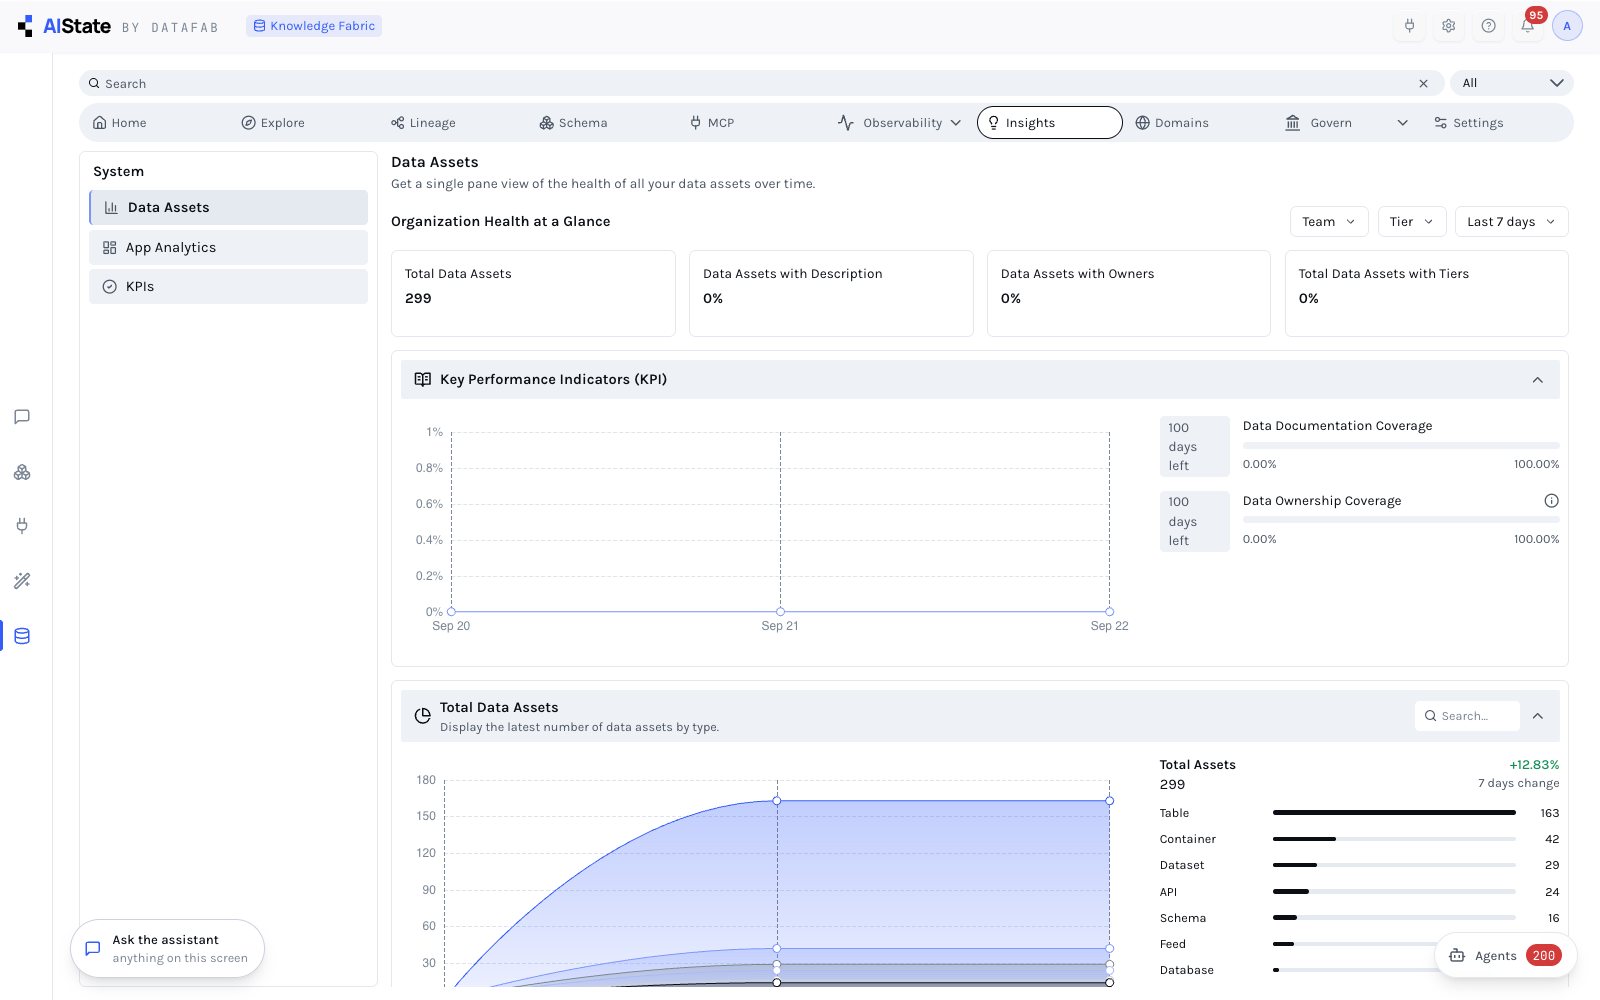
Task: Open chat icon in left sidebar
Action: coord(22,417)
